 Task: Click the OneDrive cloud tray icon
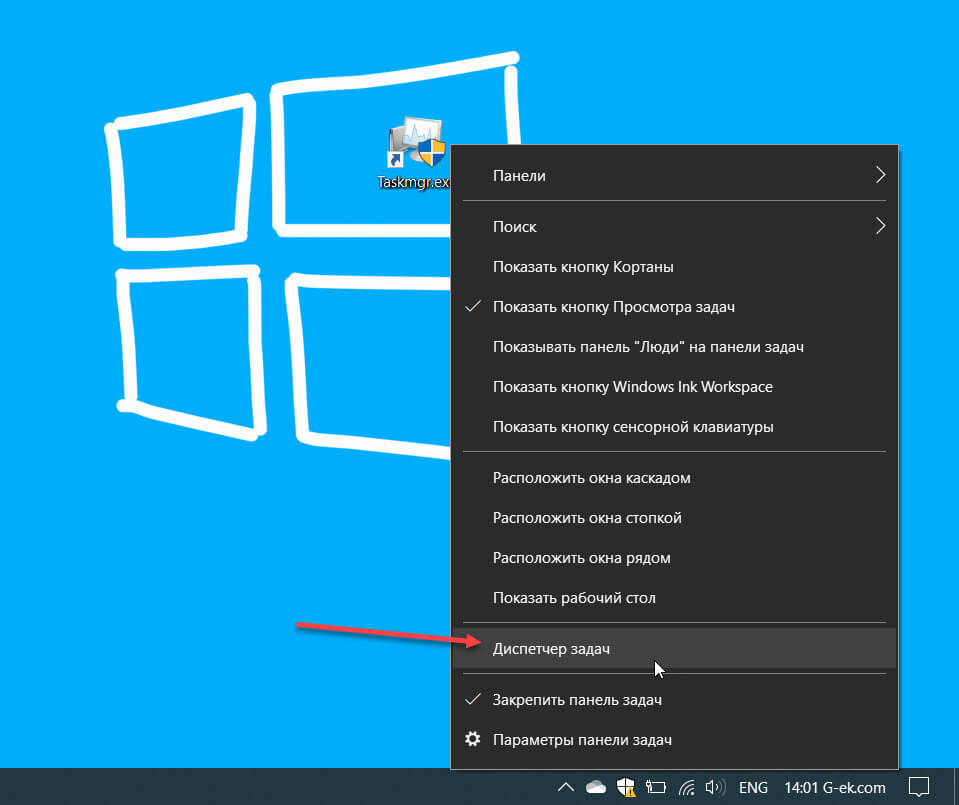pyautogui.click(x=596, y=787)
